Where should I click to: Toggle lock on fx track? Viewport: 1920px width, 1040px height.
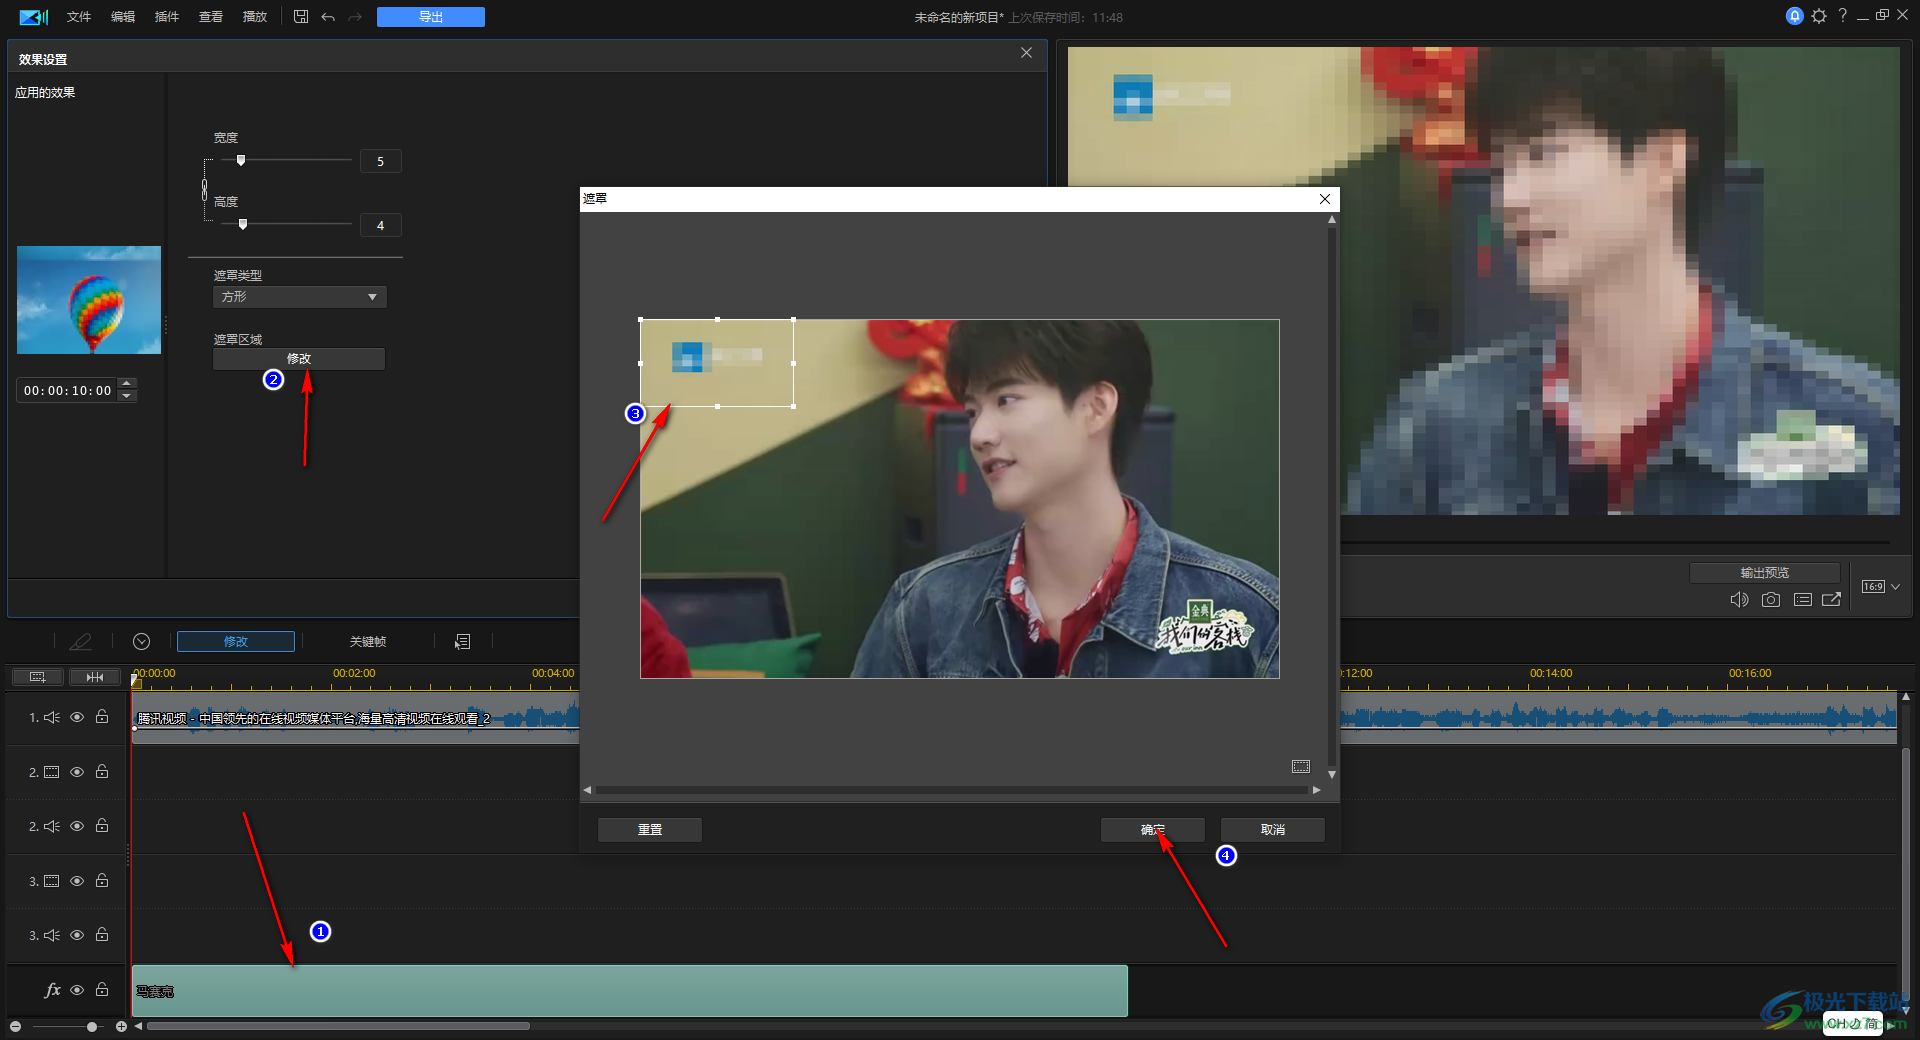point(102,989)
